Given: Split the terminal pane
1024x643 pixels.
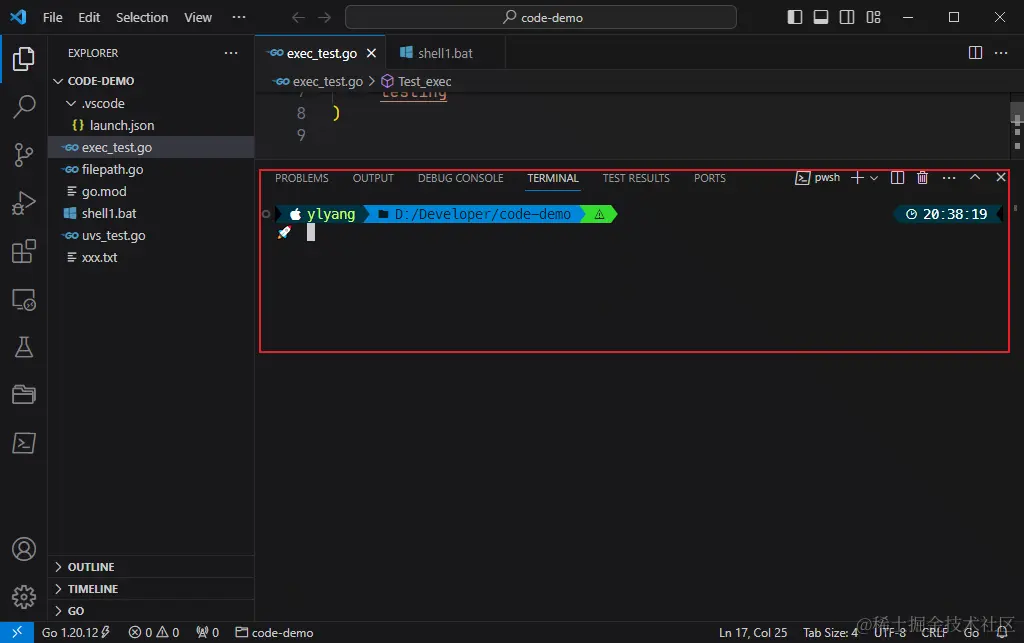Looking at the screenshot, I should [897, 178].
